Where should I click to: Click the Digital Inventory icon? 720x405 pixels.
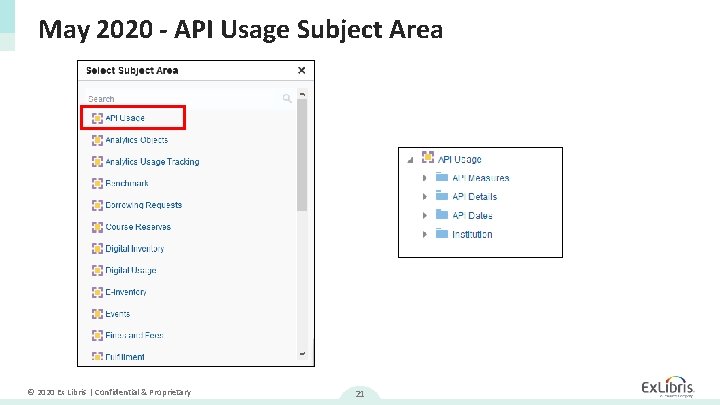[x=97, y=248]
